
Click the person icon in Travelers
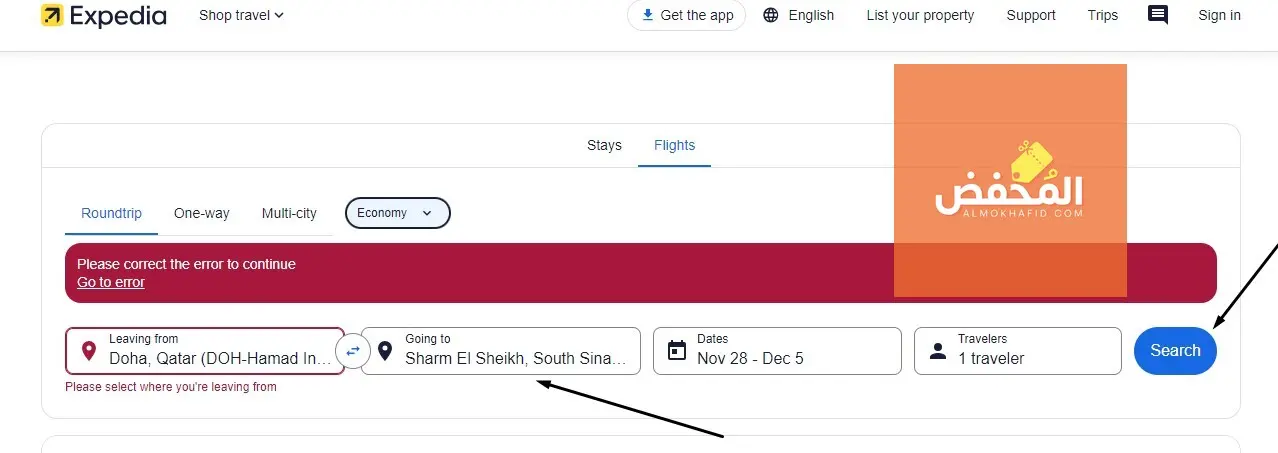pyautogui.click(x=938, y=351)
